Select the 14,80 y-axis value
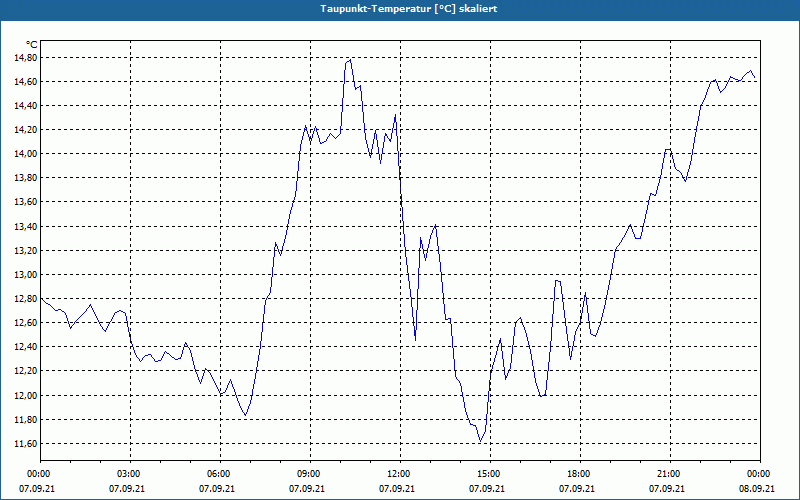The height and width of the screenshot is (500, 800). 26,58
